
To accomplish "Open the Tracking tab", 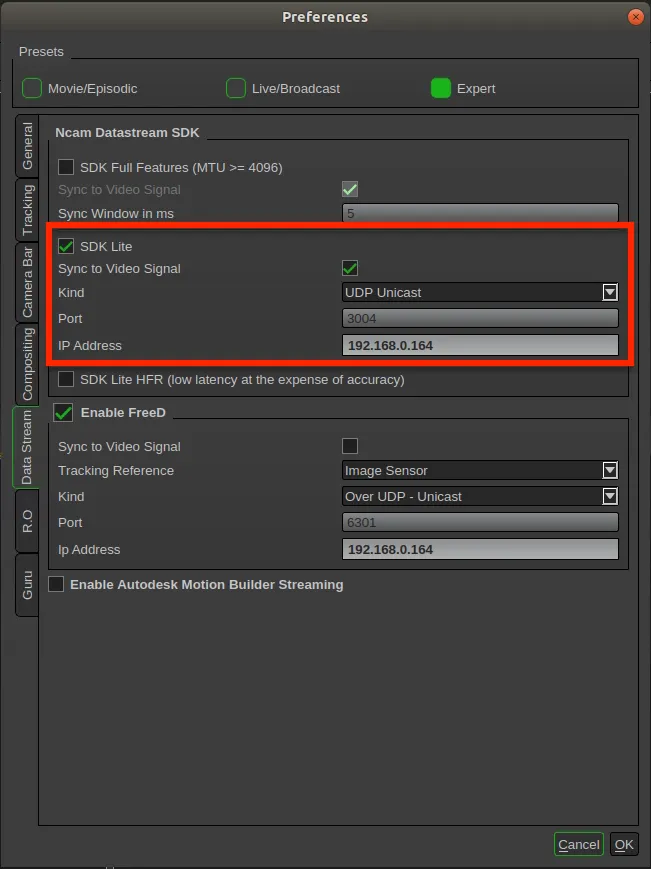I will tap(27, 210).
